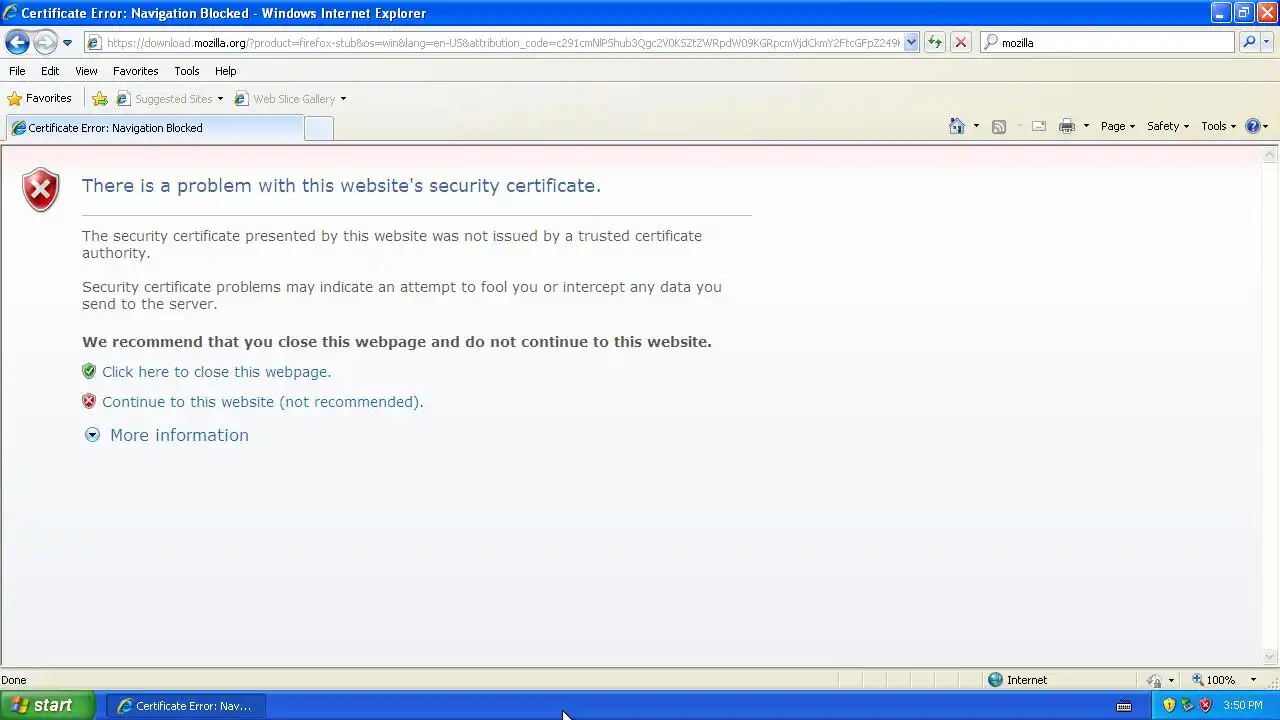Open the Page command menu
The image size is (1280, 720).
coord(1117,126)
